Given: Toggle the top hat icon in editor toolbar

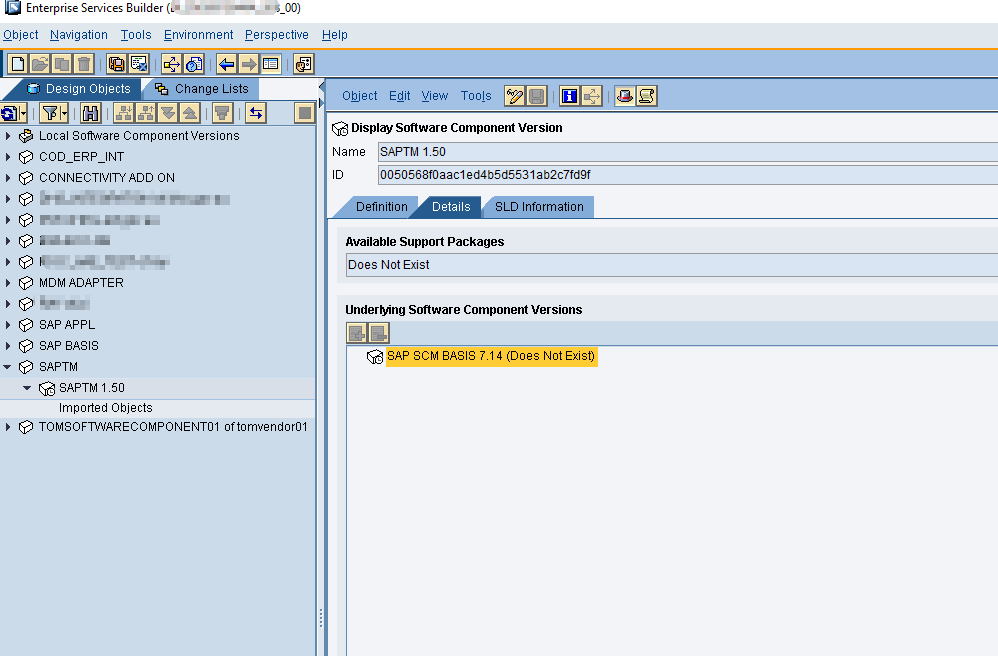Looking at the screenshot, I should (624, 96).
